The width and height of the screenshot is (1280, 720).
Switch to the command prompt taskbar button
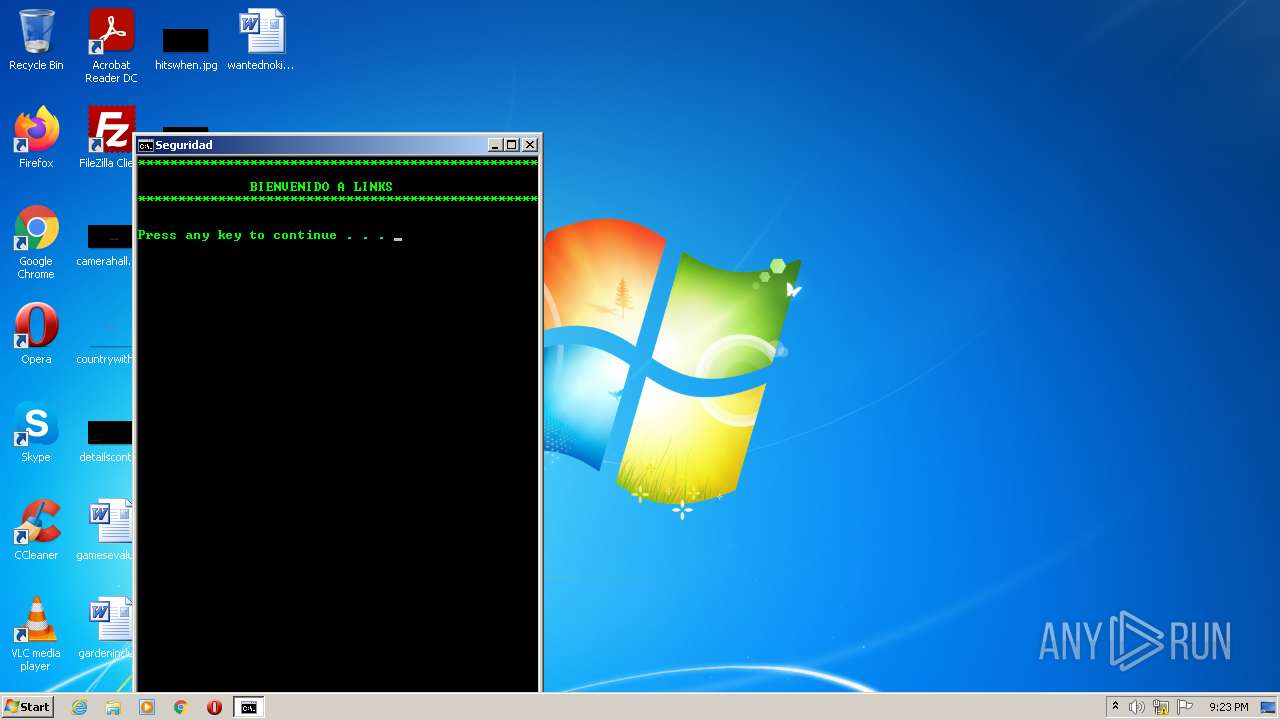(248, 707)
